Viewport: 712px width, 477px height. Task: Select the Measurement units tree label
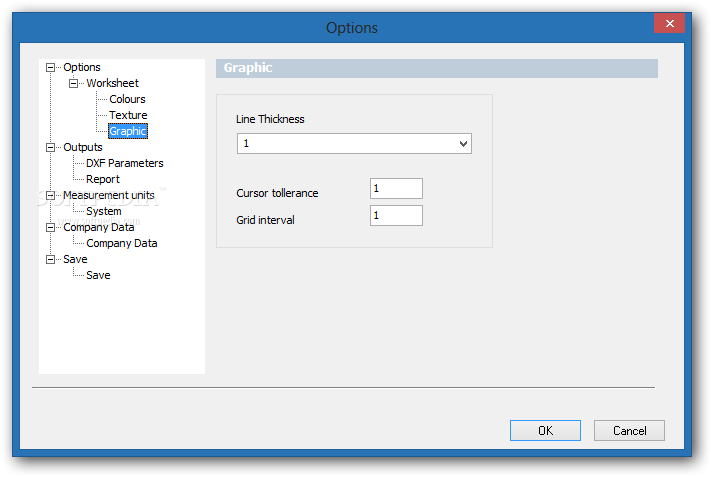[109, 195]
